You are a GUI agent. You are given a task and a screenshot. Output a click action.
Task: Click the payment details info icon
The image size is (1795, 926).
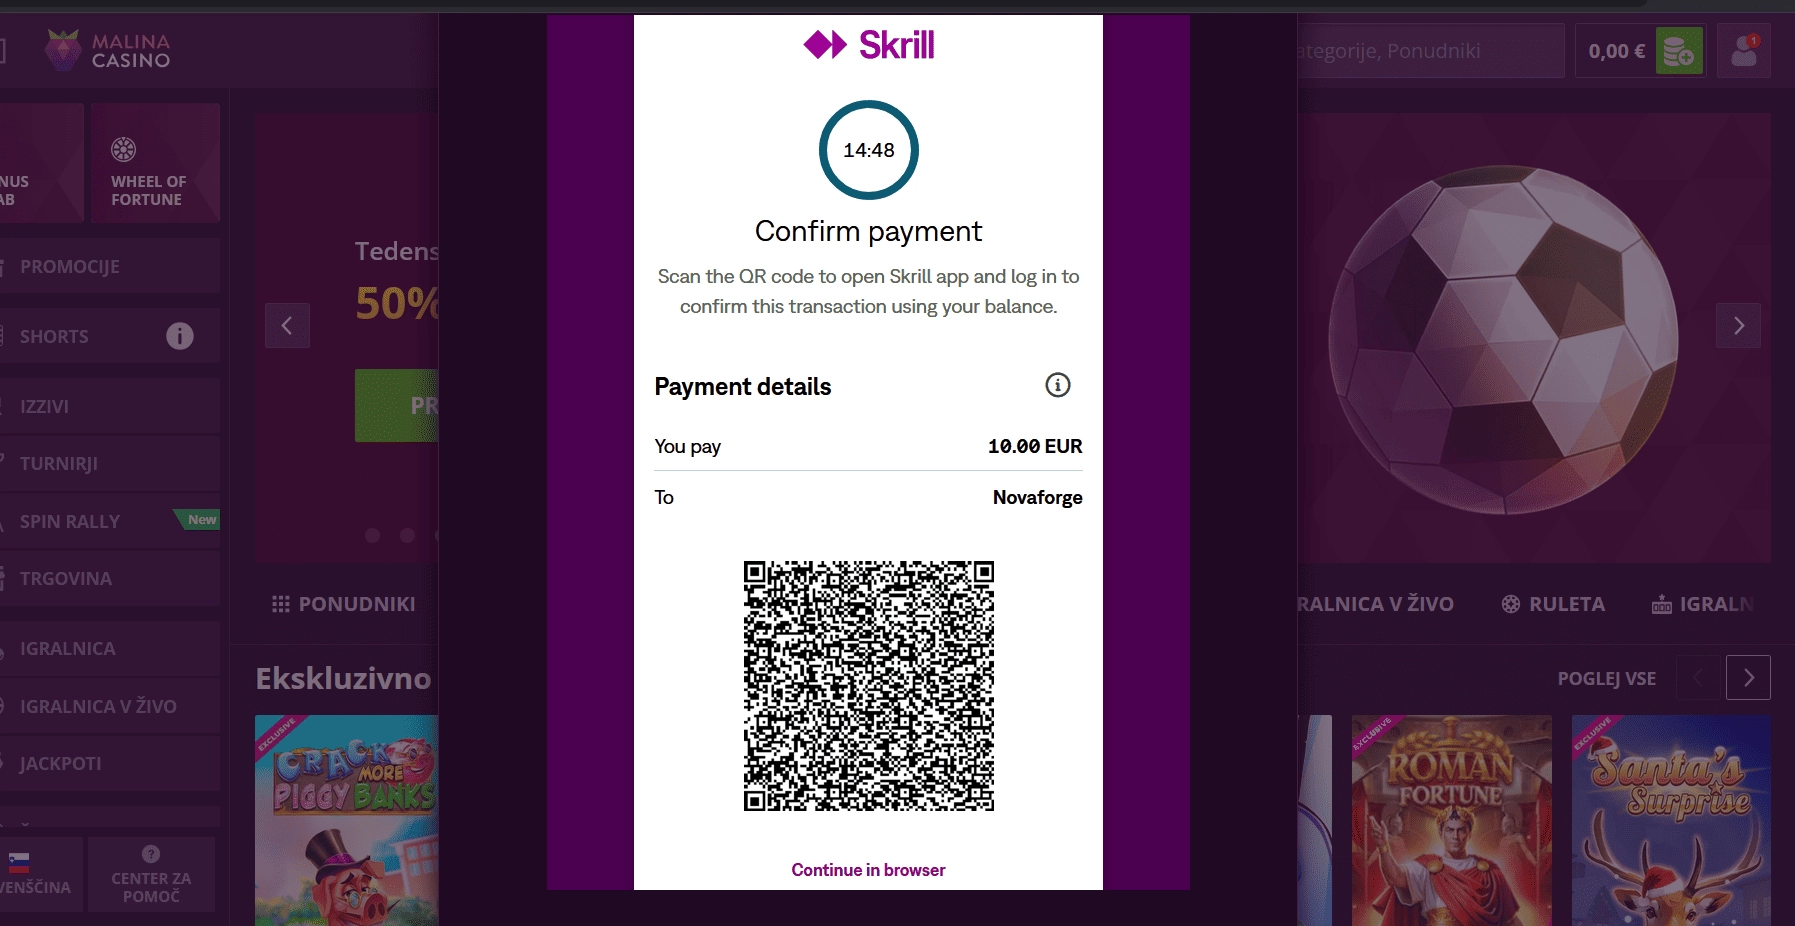[x=1057, y=385]
